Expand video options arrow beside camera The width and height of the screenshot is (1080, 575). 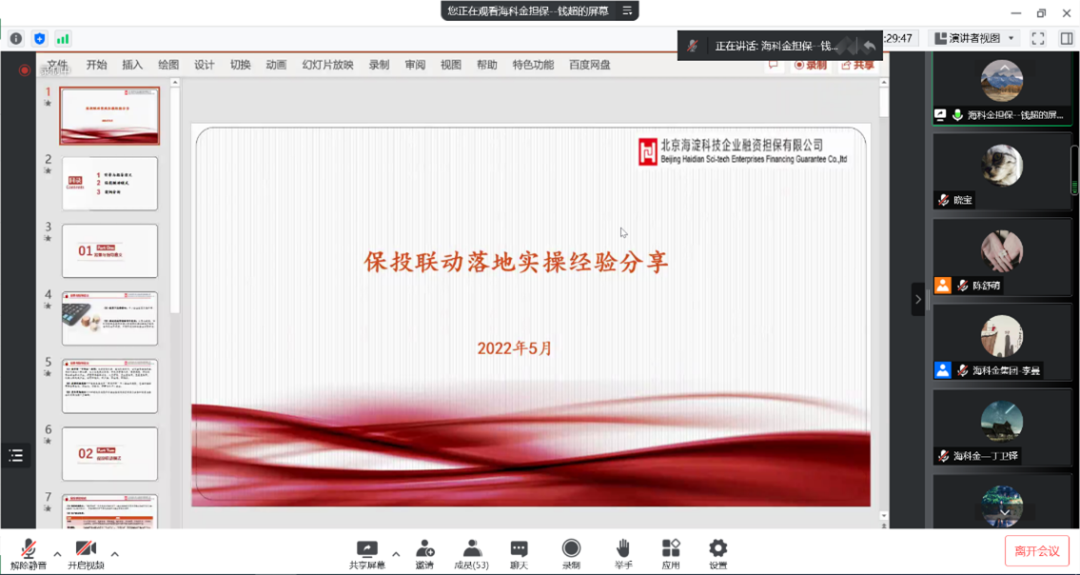point(115,554)
